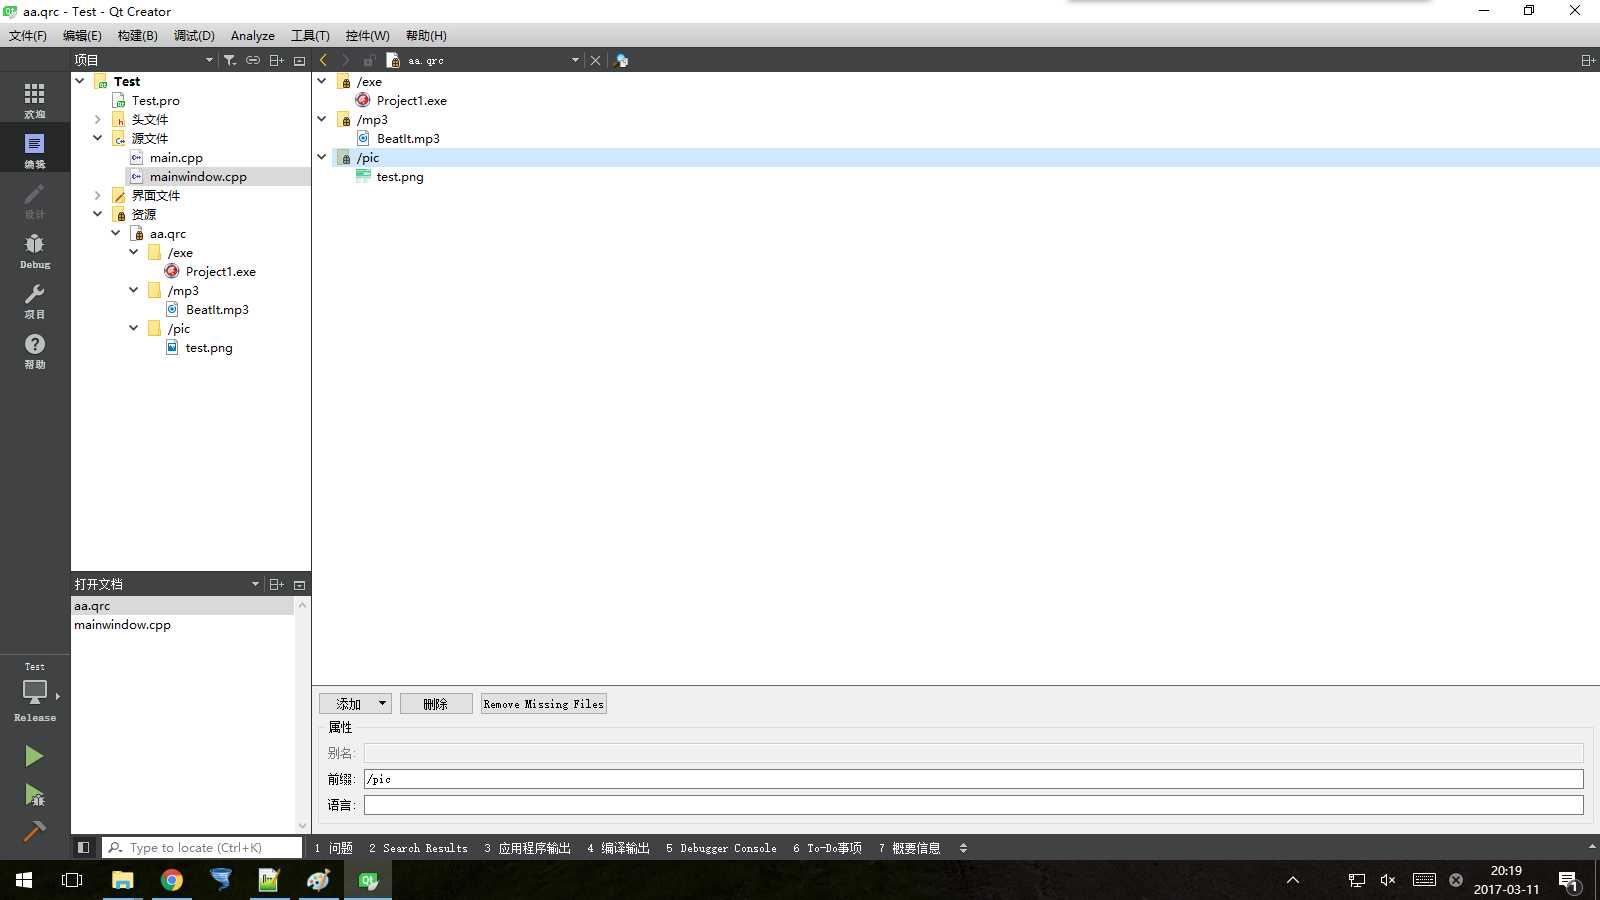Open the 控件(W) menu
The height and width of the screenshot is (900, 1600).
(x=367, y=35)
